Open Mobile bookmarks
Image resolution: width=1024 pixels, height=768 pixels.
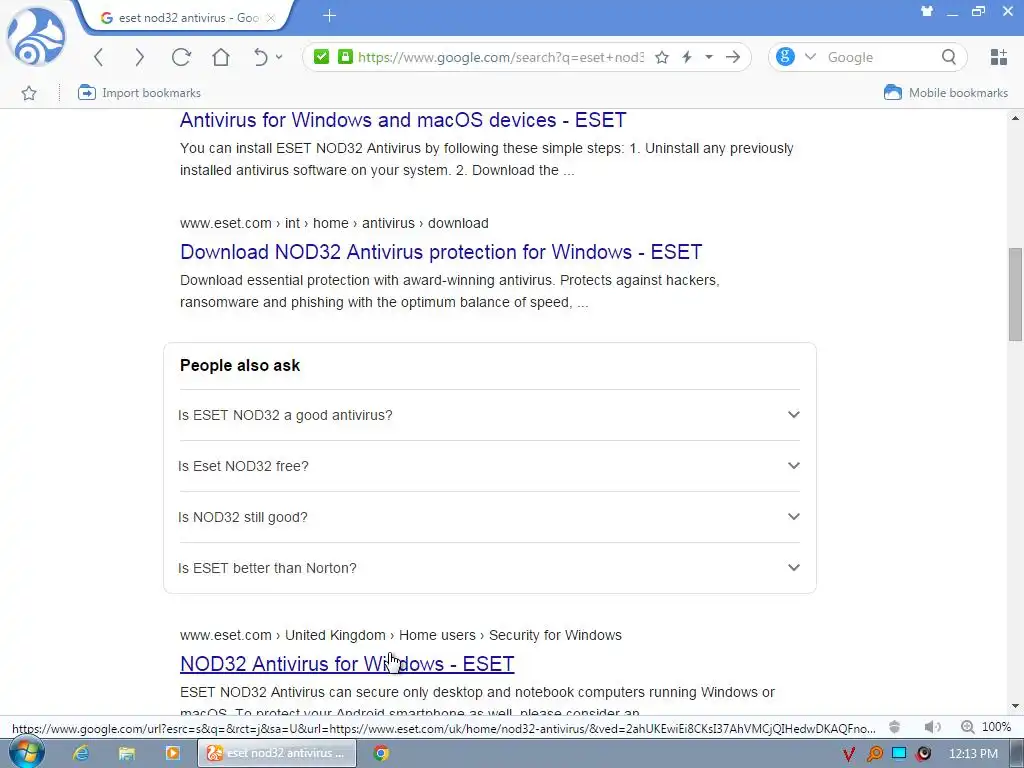pos(946,93)
